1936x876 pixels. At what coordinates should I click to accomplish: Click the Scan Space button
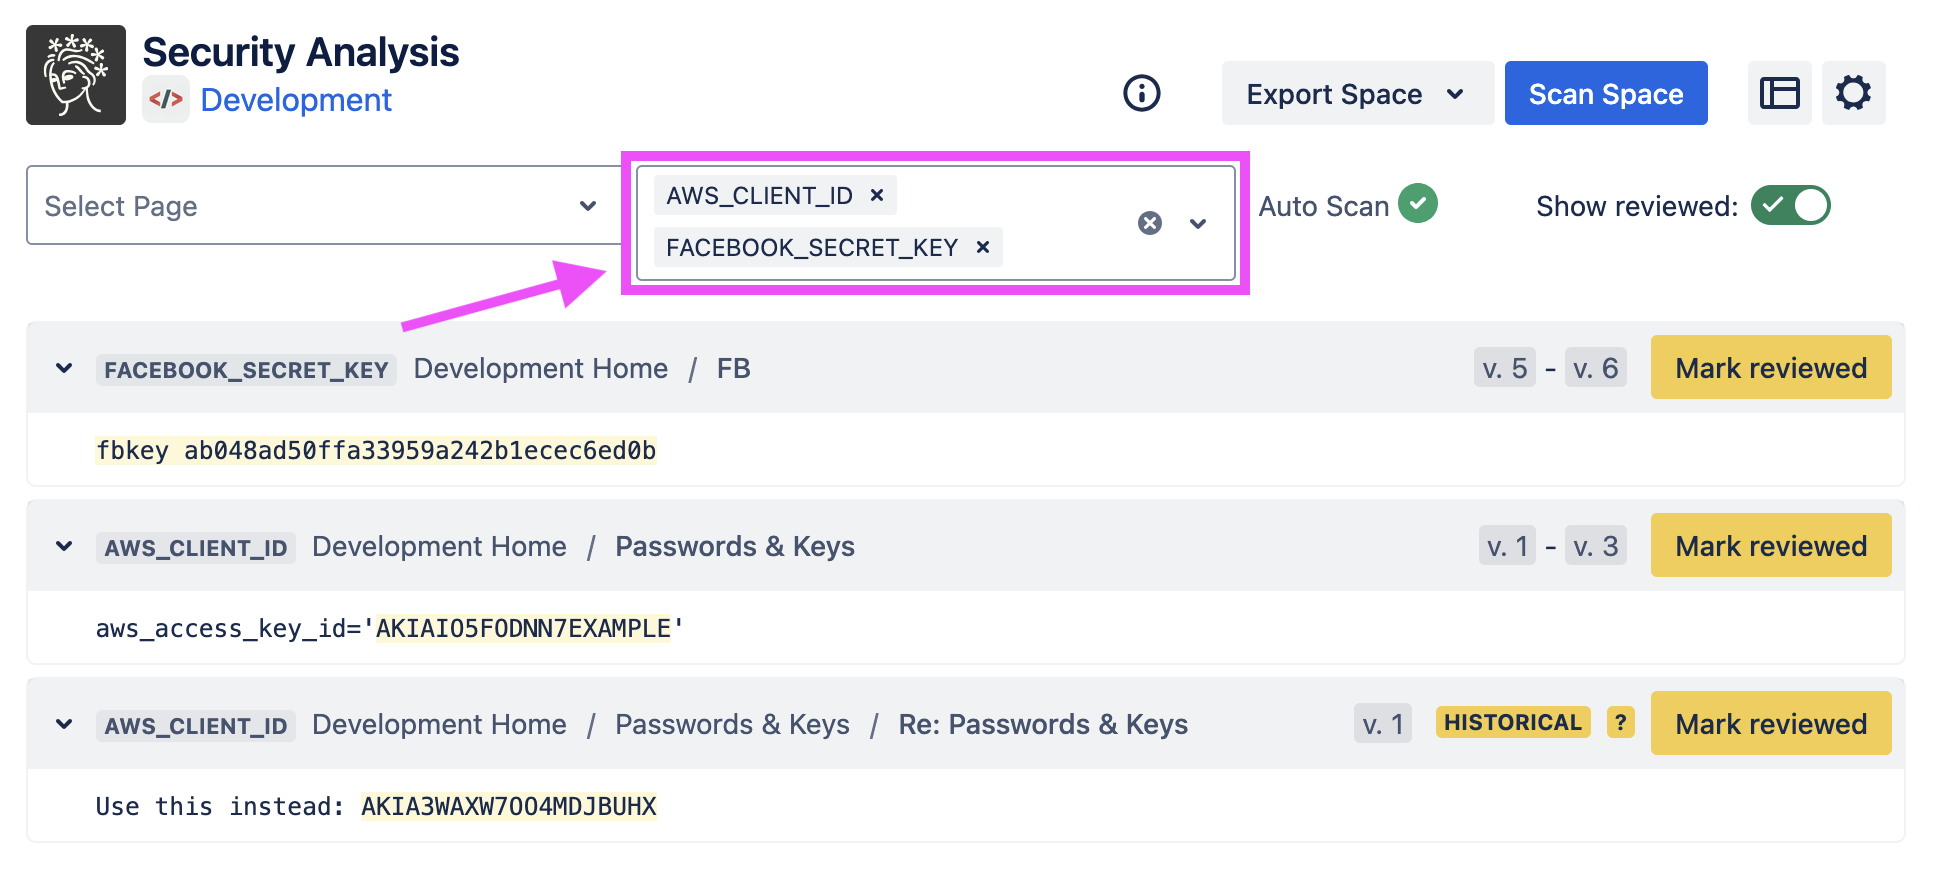point(1605,93)
